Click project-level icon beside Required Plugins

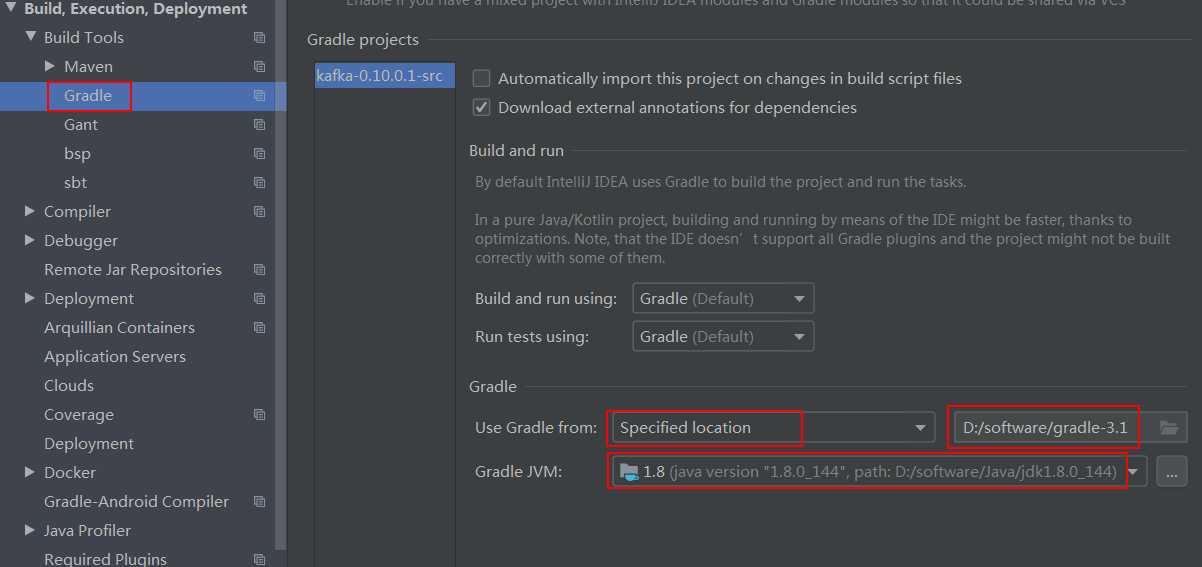coord(259,559)
